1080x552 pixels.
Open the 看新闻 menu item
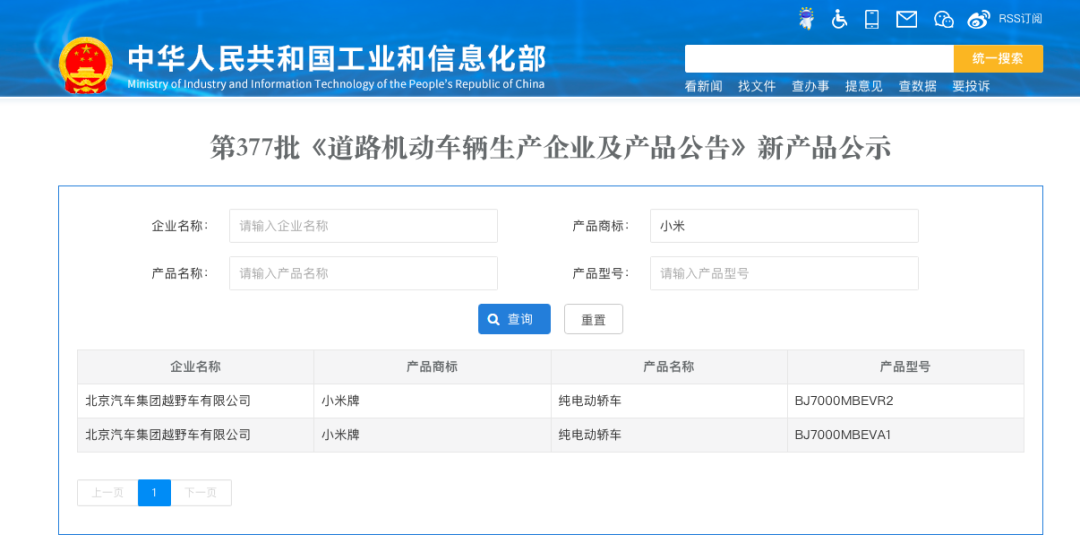[703, 87]
